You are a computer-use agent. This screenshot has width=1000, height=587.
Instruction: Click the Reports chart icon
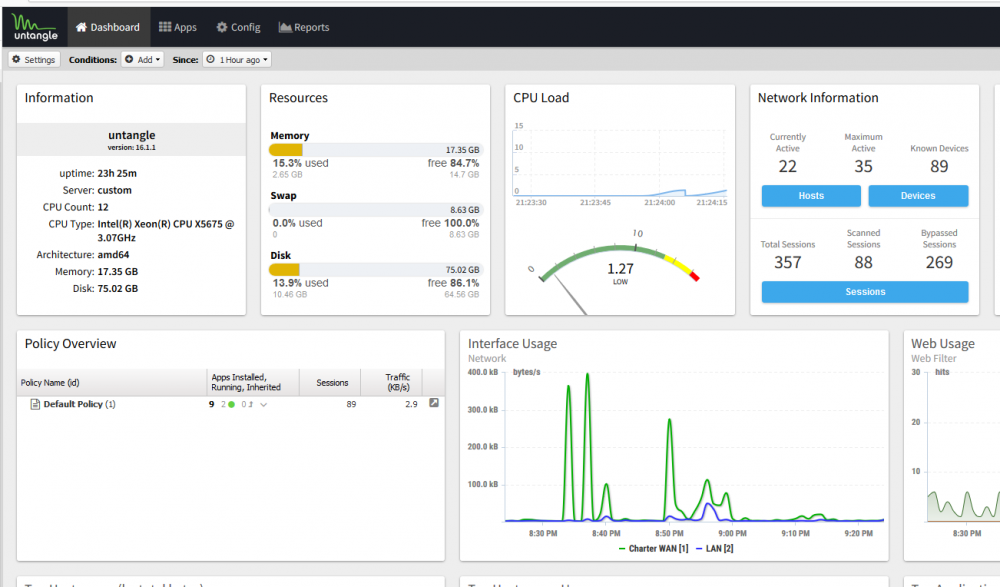pos(285,27)
